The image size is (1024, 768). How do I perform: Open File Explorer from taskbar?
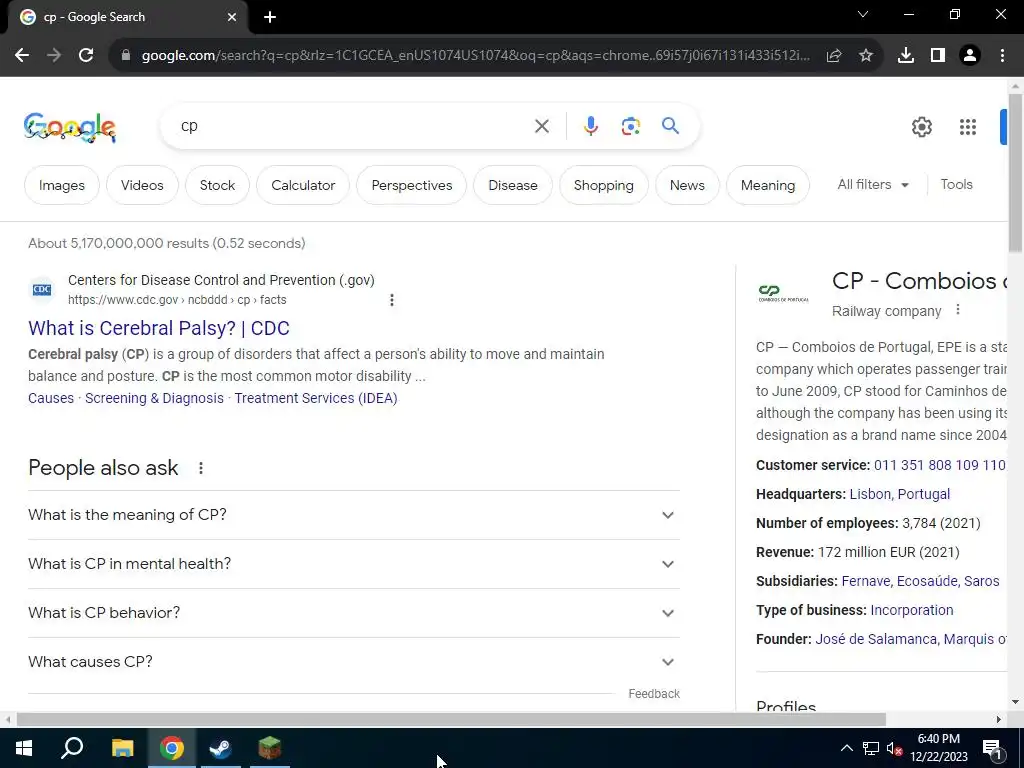pos(122,748)
